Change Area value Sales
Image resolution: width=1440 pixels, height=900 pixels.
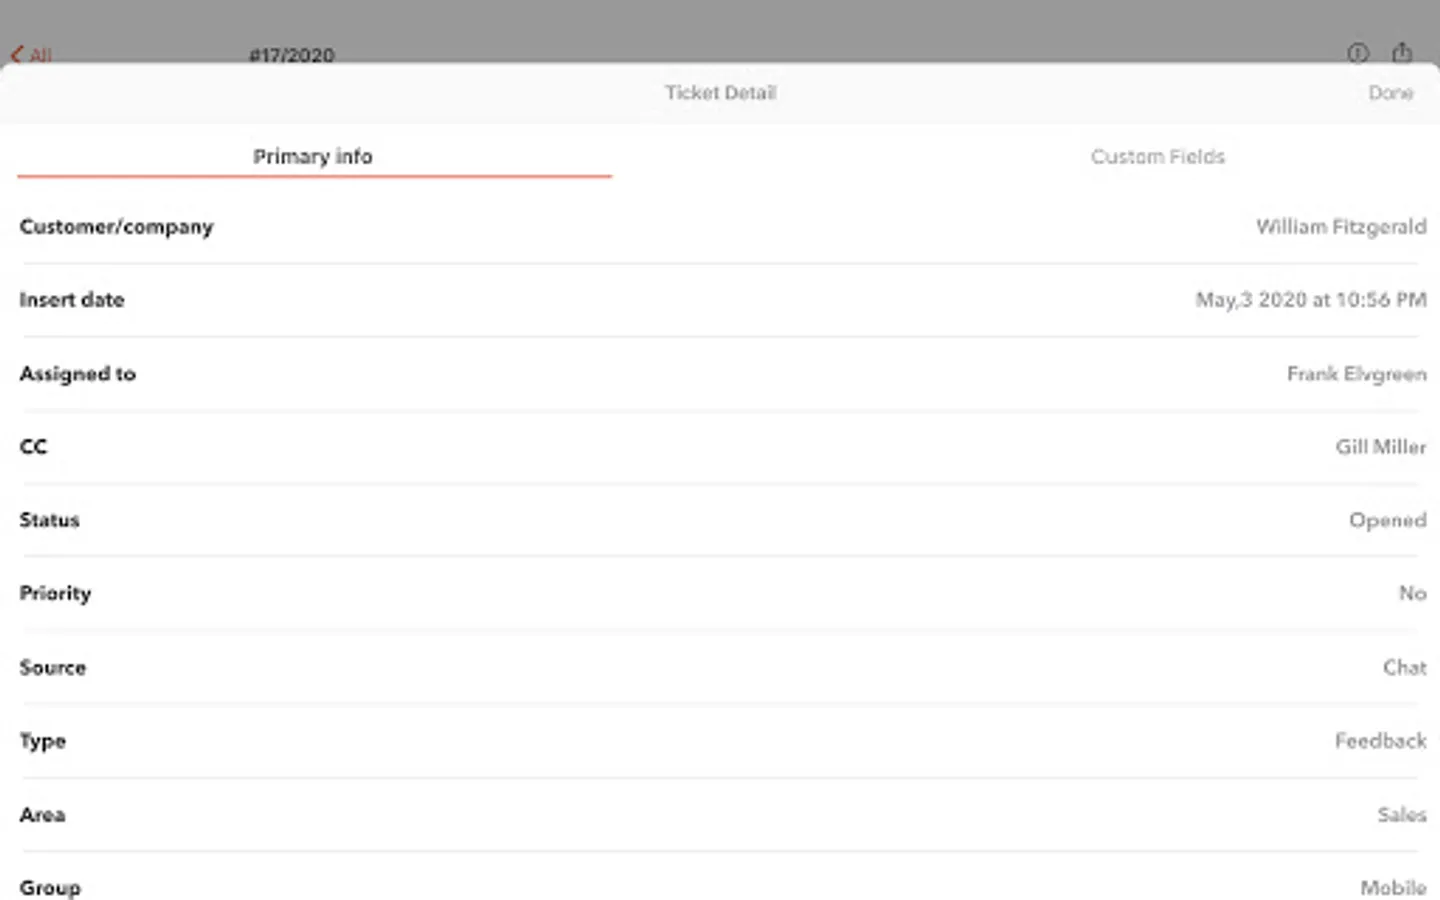[1401, 815]
